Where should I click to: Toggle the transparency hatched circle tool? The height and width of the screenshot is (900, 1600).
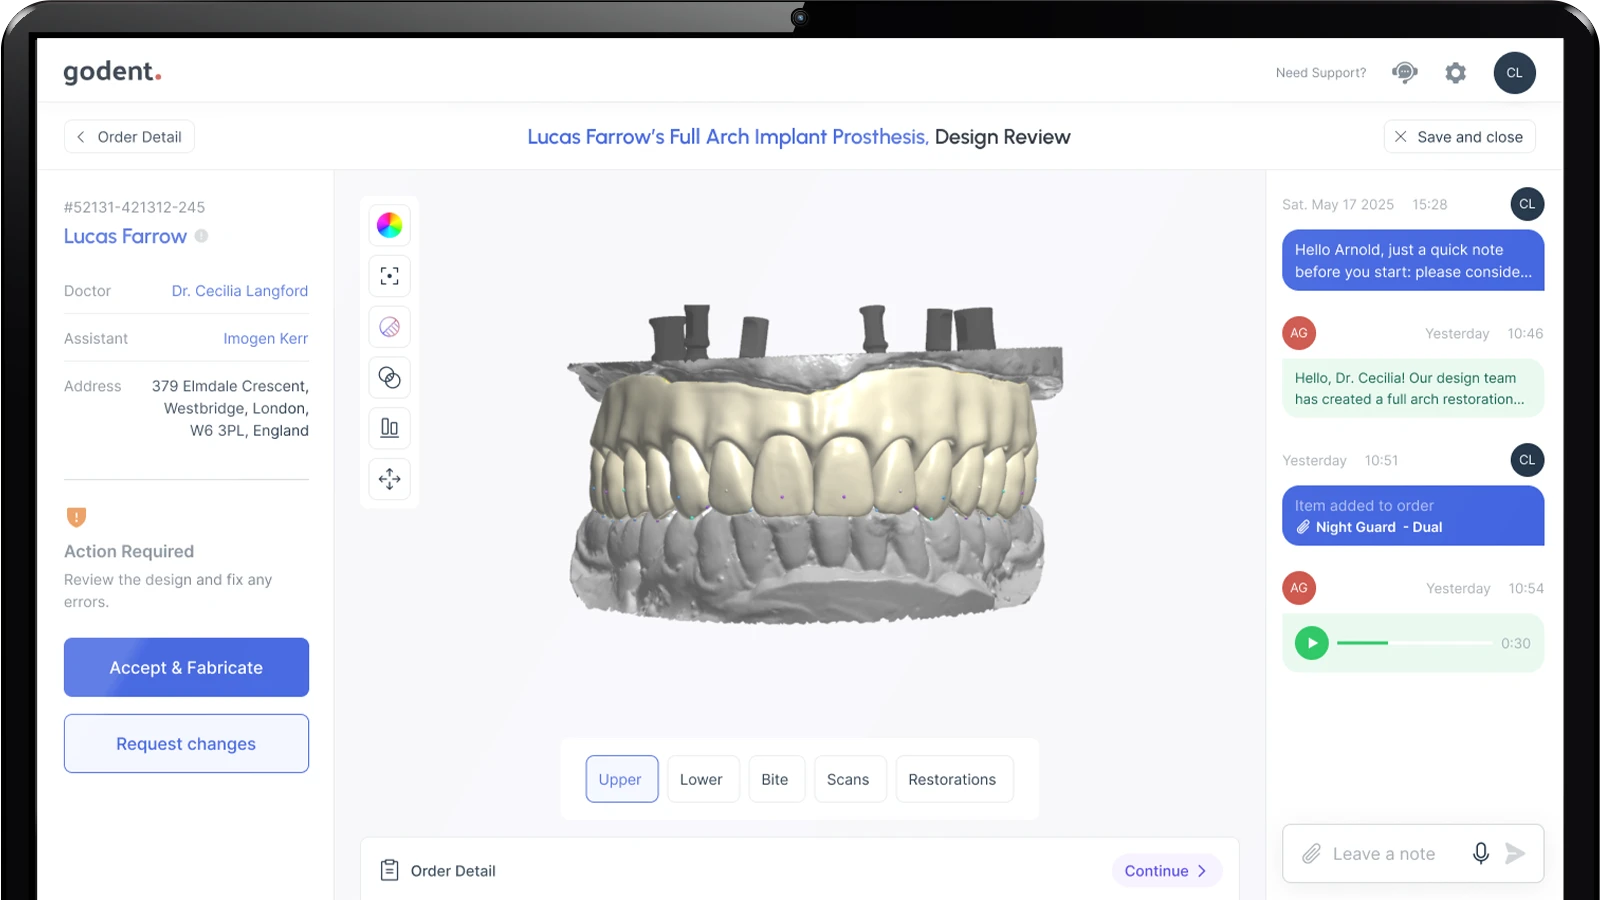pyautogui.click(x=389, y=327)
